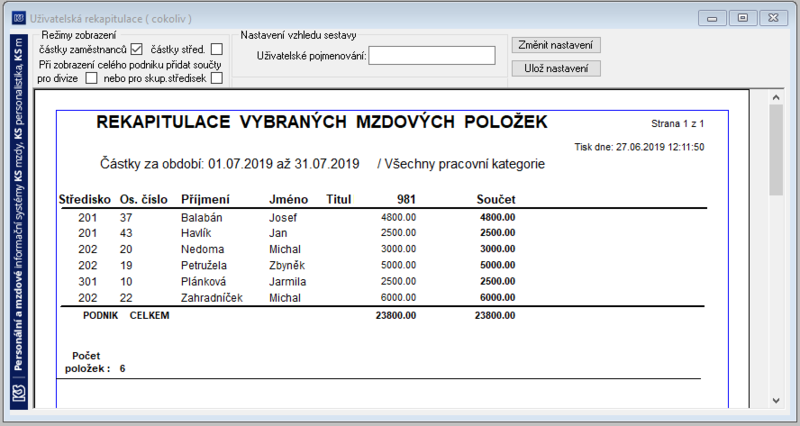Click Os. číslo 19
800x426 pixels.
point(126,266)
